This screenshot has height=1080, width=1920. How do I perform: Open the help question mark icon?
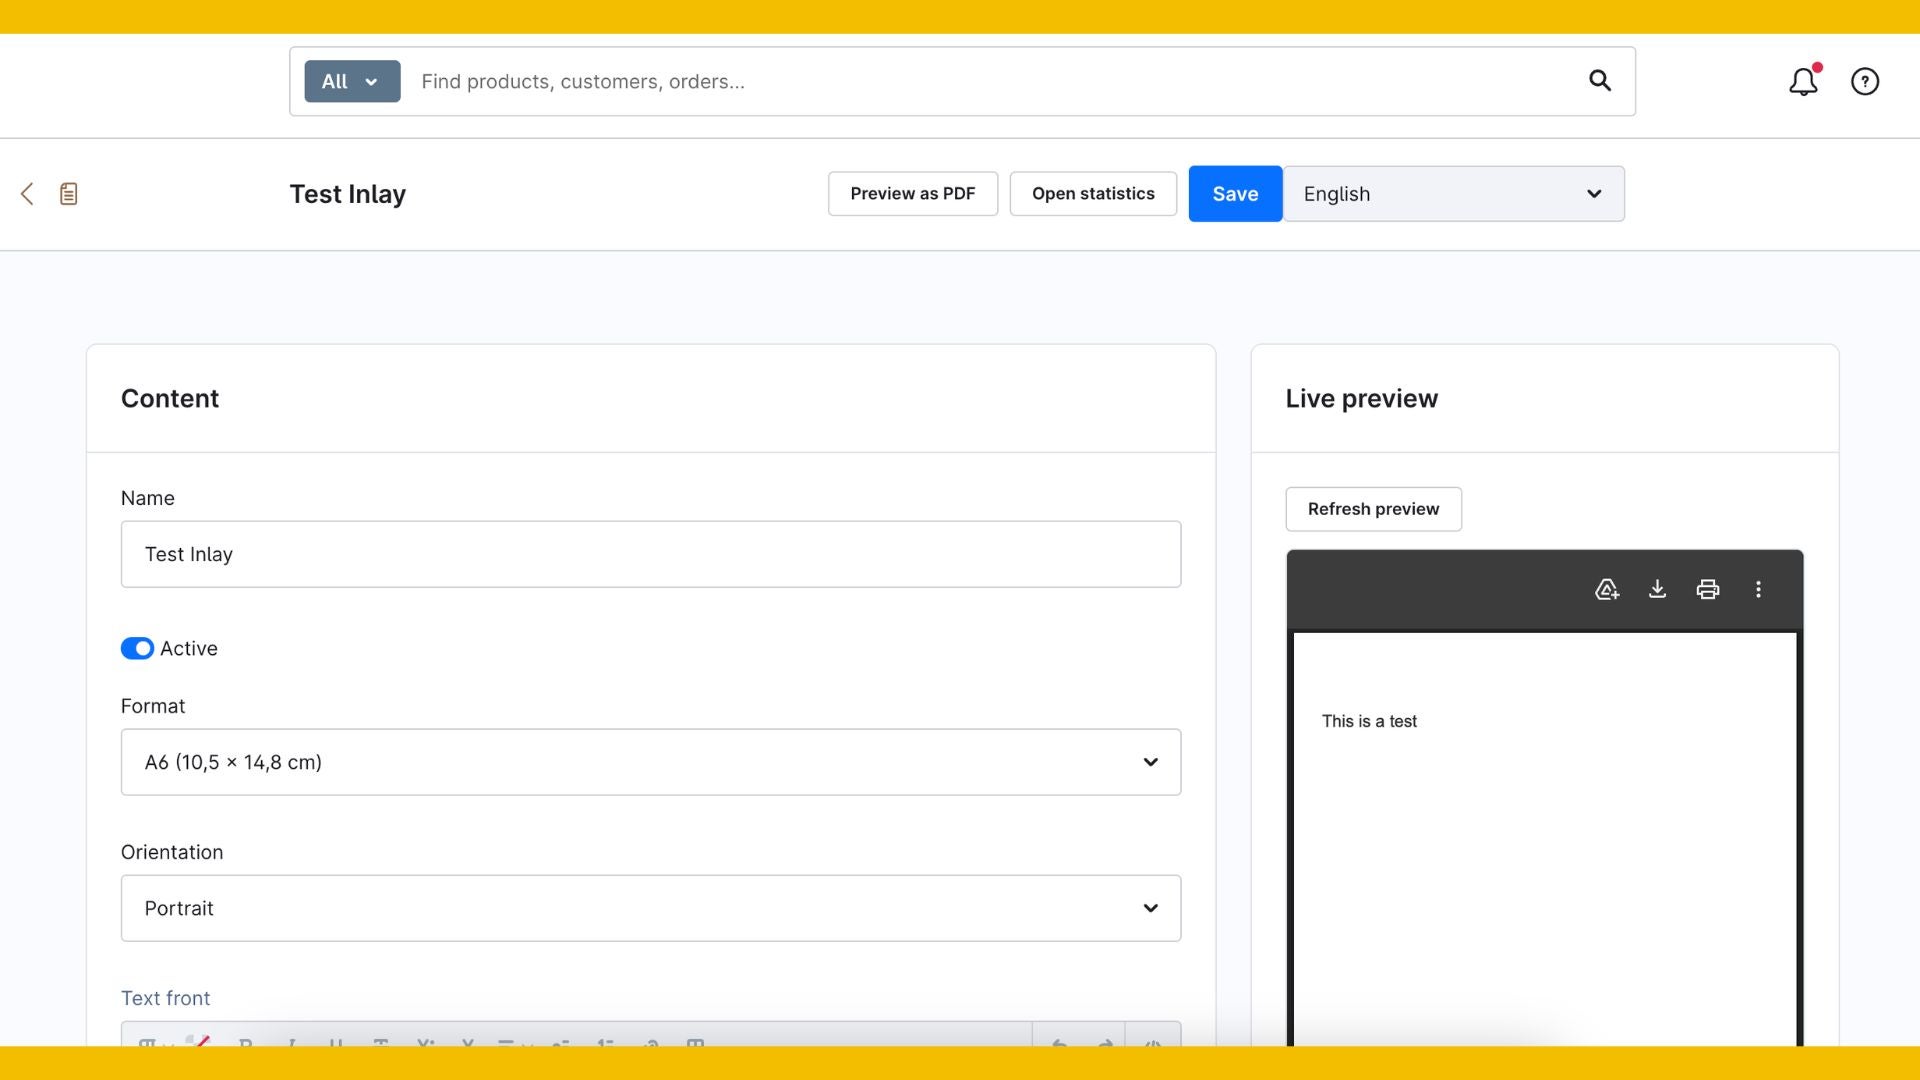(1865, 82)
